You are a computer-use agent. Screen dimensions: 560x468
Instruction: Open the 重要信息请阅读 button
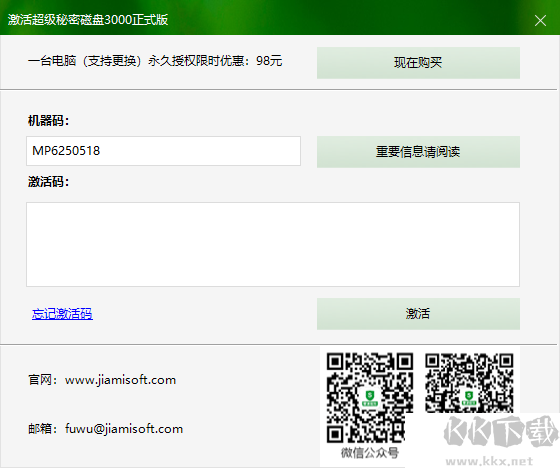tap(418, 152)
